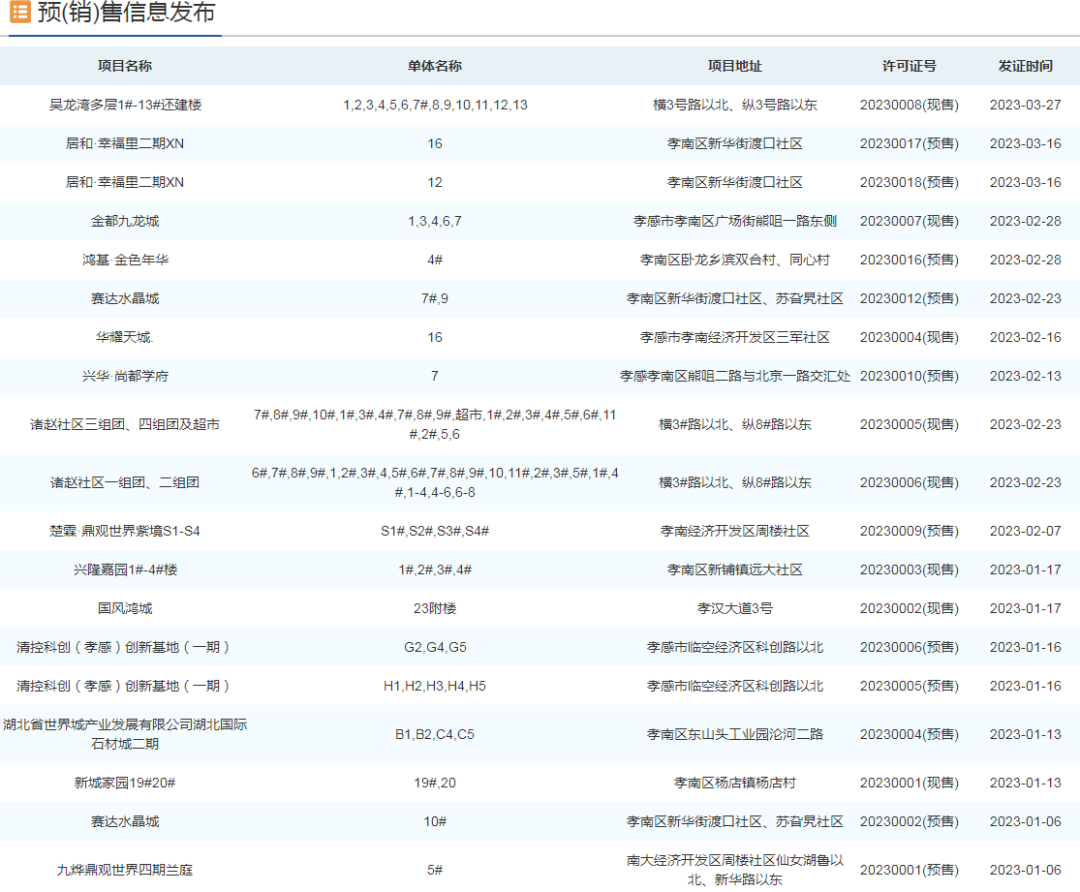Click the 孝汉大道3号 address cell
Viewport: 1080px width, 892px height.
(x=735, y=608)
